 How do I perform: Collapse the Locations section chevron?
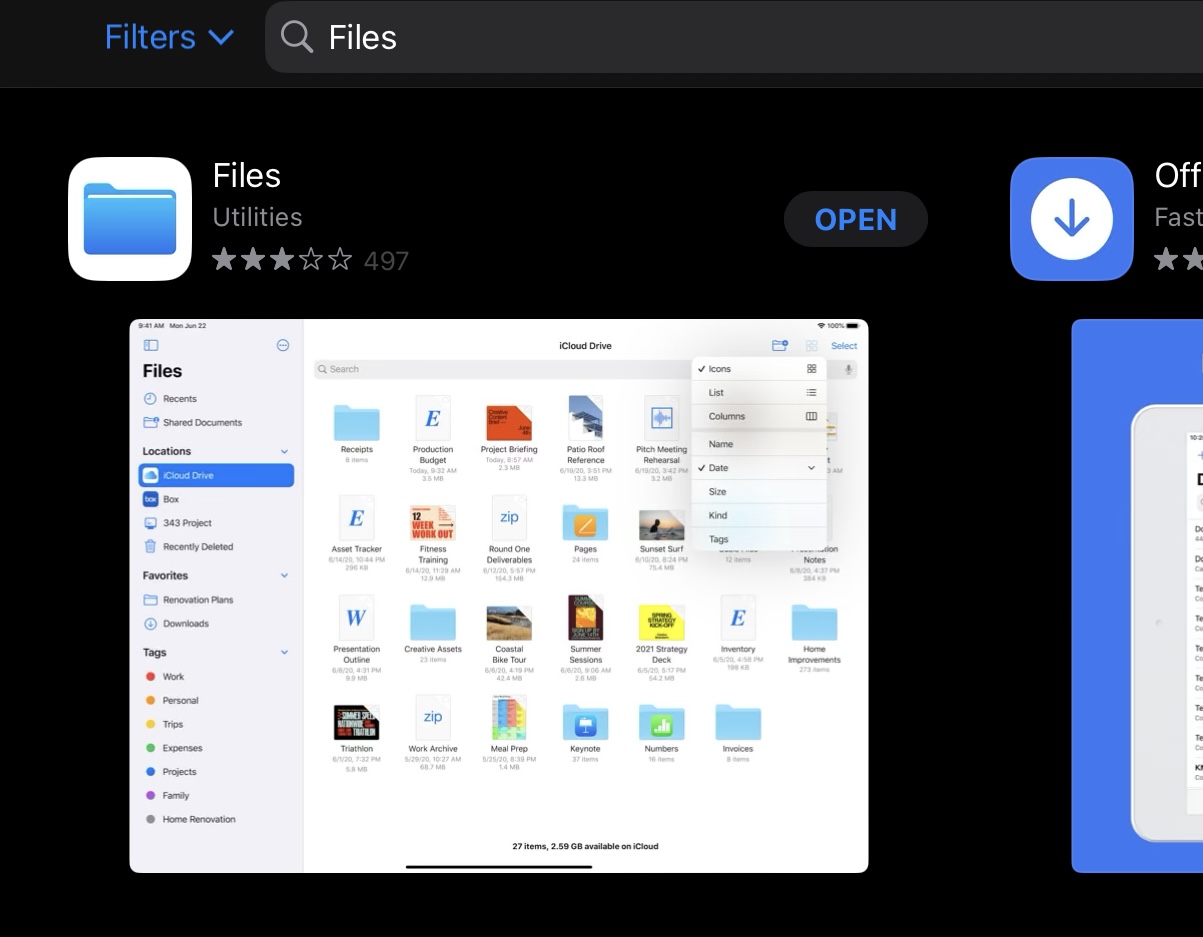(x=284, y=452)
